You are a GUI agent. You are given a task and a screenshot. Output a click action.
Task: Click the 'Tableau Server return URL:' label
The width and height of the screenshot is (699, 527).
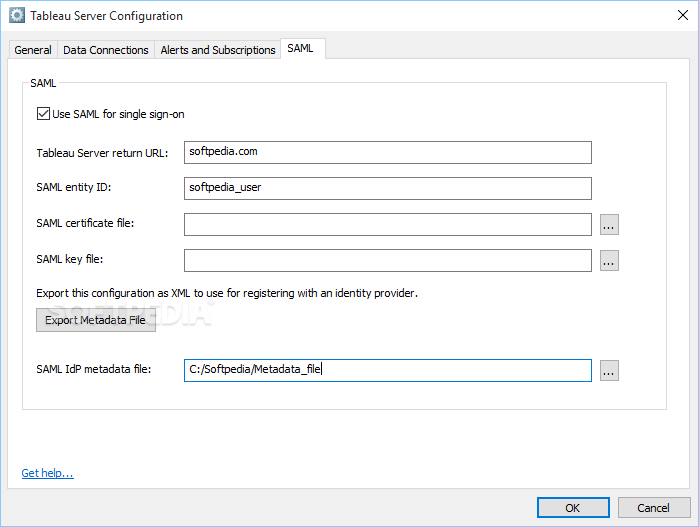coord(102,153)
